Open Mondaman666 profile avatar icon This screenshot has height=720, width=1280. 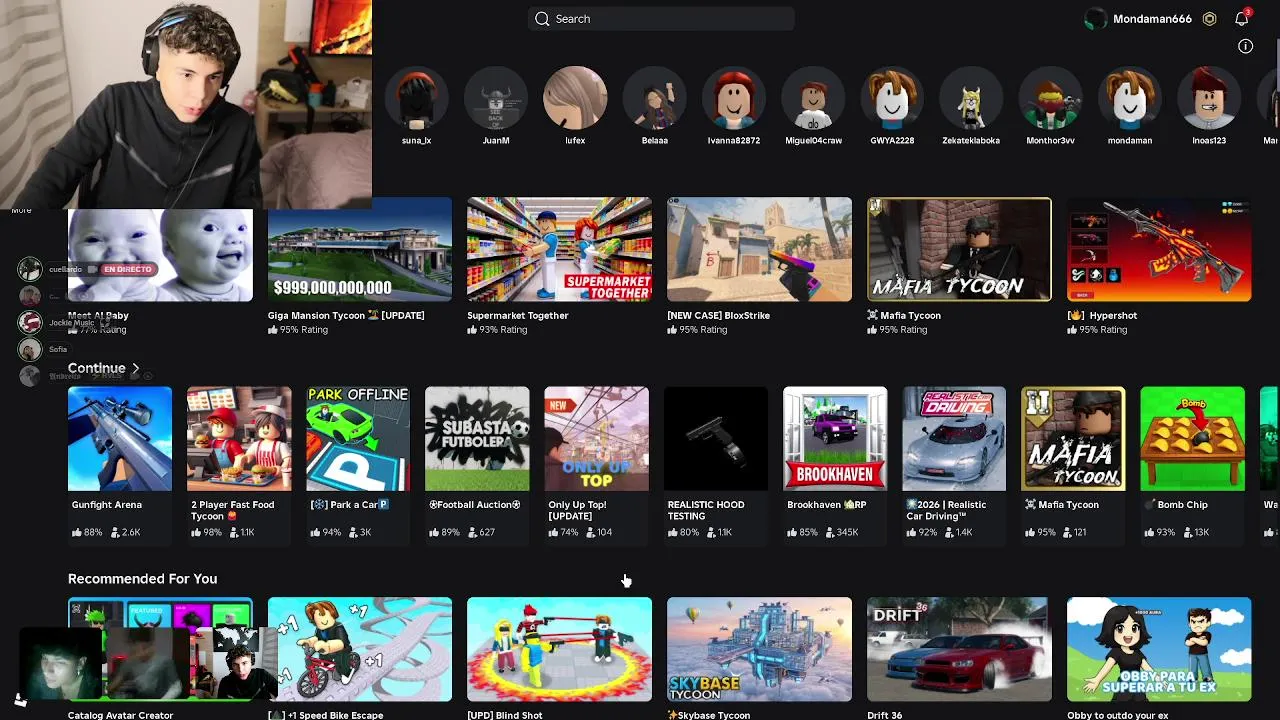point(1096,19)
